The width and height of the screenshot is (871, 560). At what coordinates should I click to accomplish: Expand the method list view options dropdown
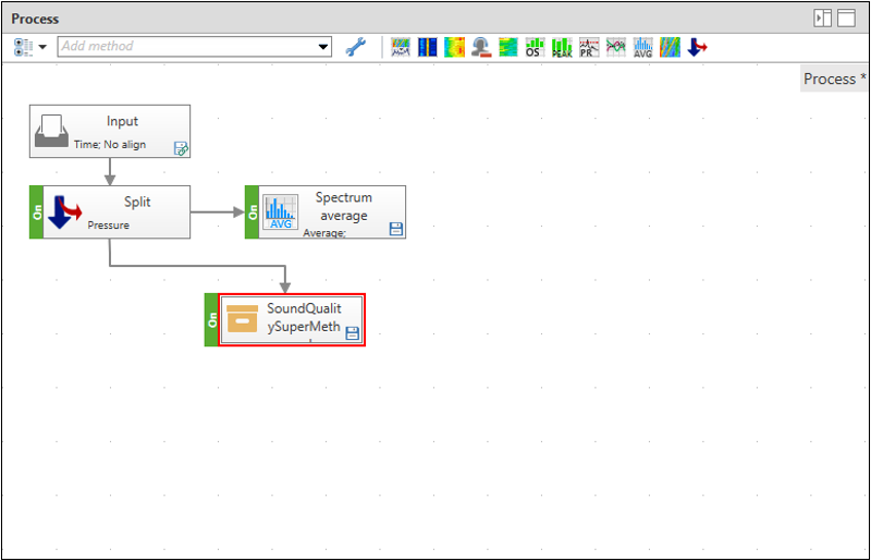coord(42,47)
